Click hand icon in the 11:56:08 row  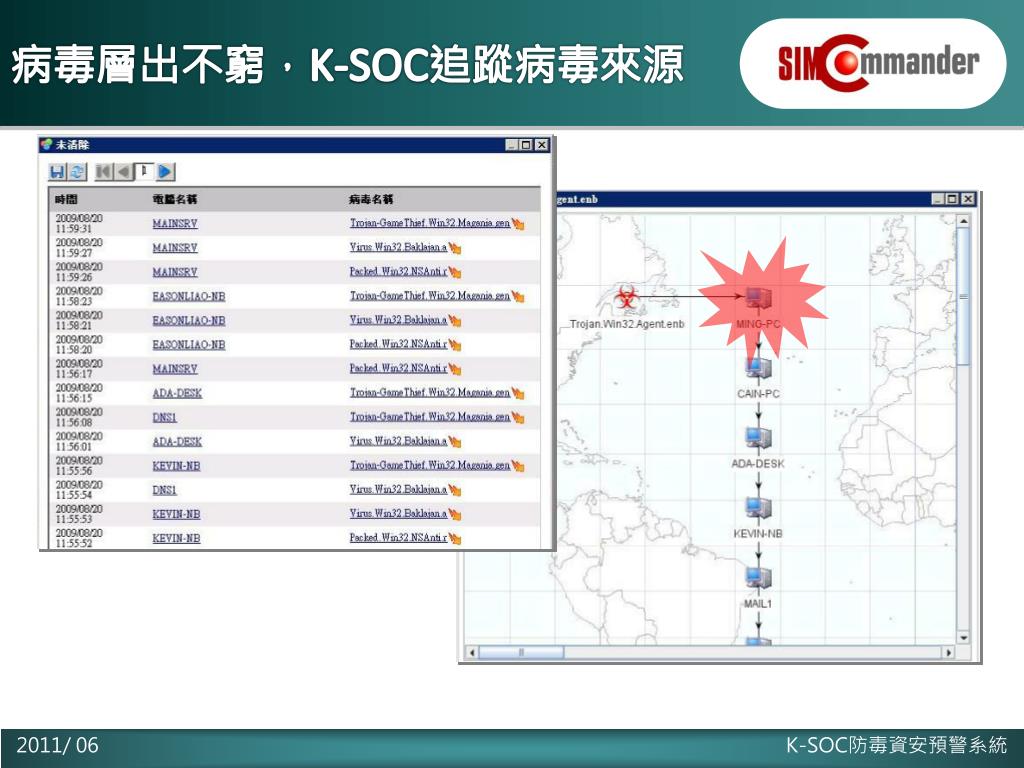click(x=519, y=417)
